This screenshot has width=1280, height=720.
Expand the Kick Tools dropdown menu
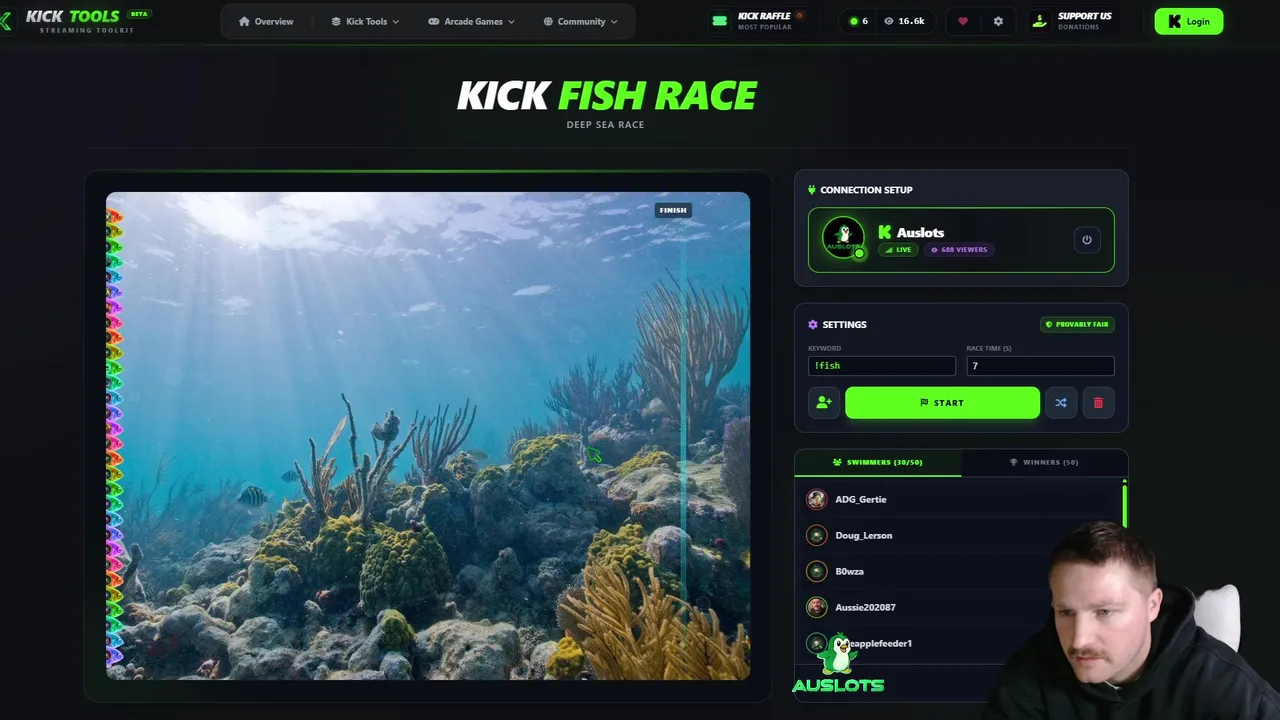(365, 21)
